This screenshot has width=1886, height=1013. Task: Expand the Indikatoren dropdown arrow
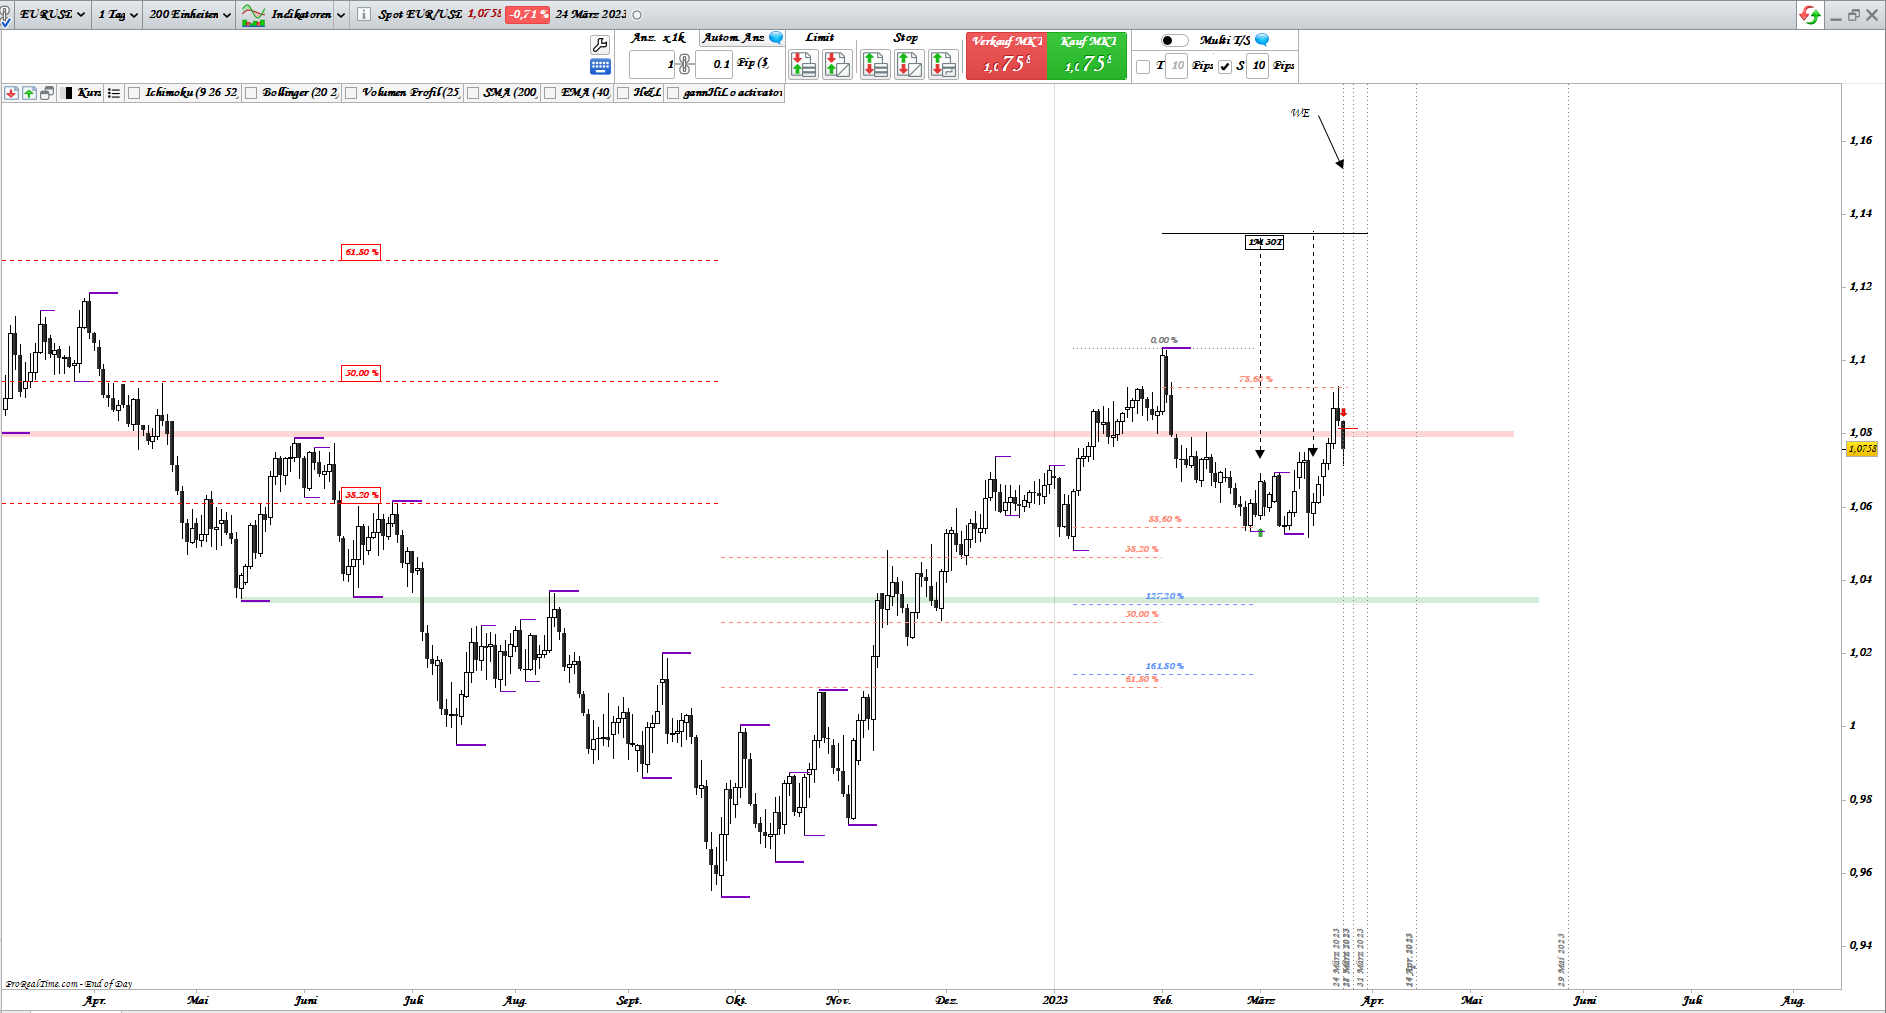pos(341,15)
